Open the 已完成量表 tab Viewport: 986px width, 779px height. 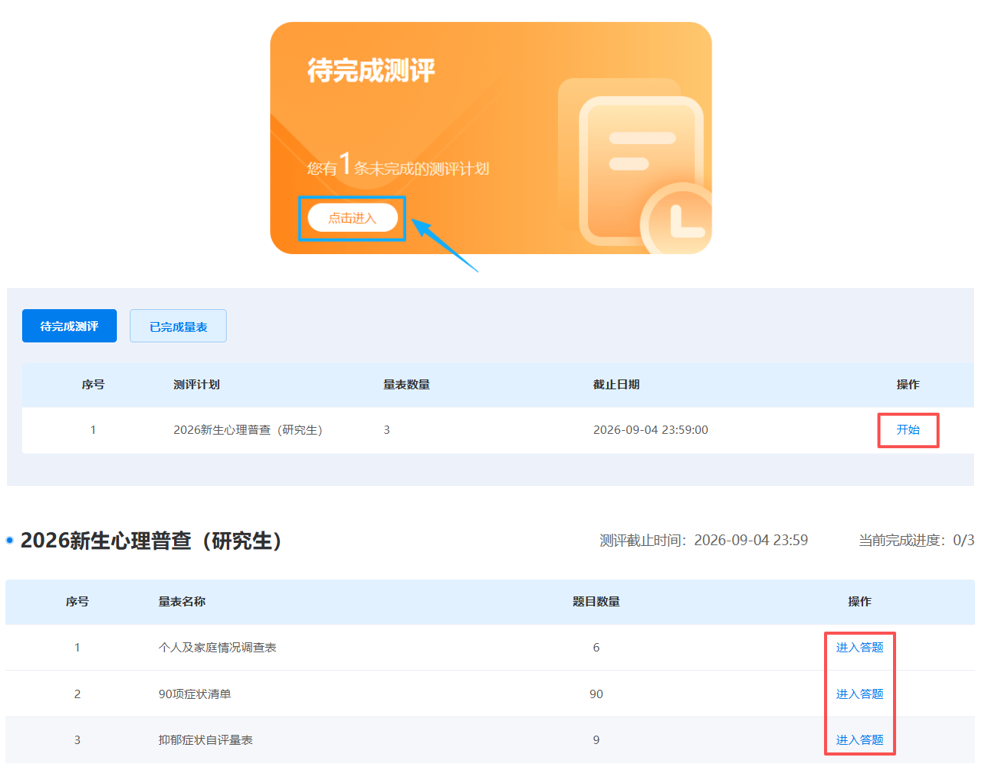pyautogui.click(x=178, y=326)
